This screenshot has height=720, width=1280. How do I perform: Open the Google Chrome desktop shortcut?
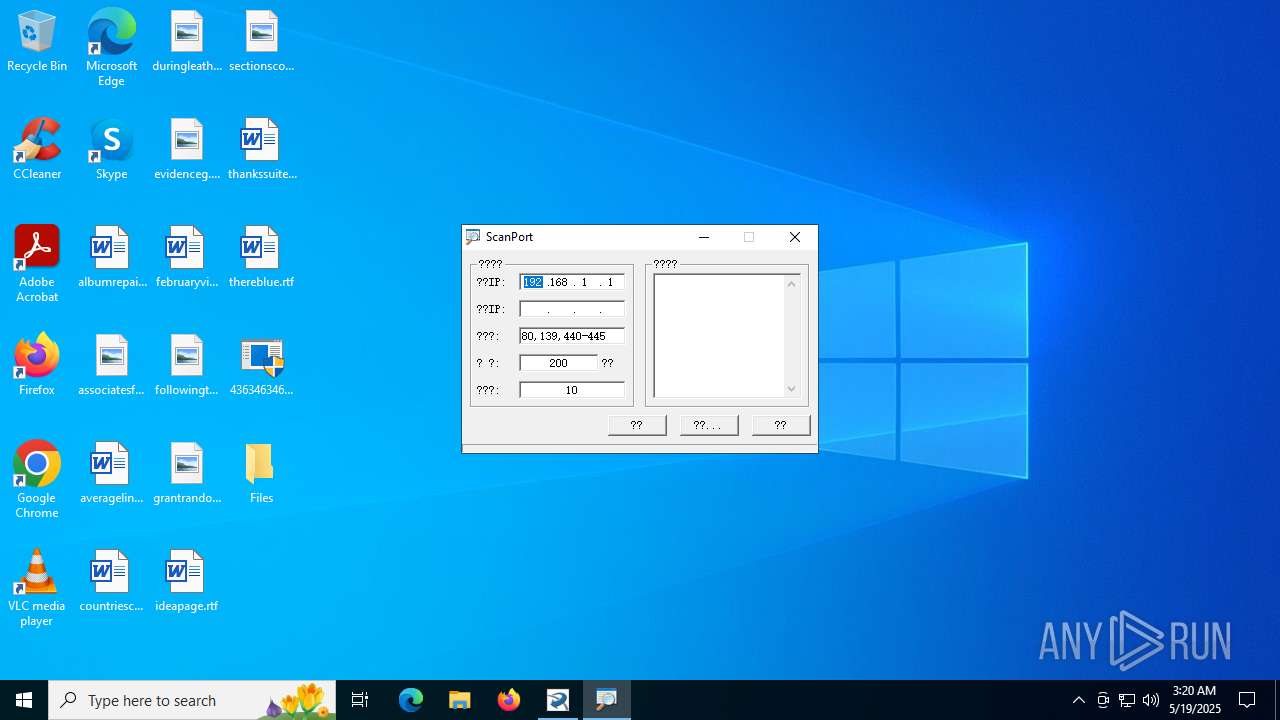[37, 480]
